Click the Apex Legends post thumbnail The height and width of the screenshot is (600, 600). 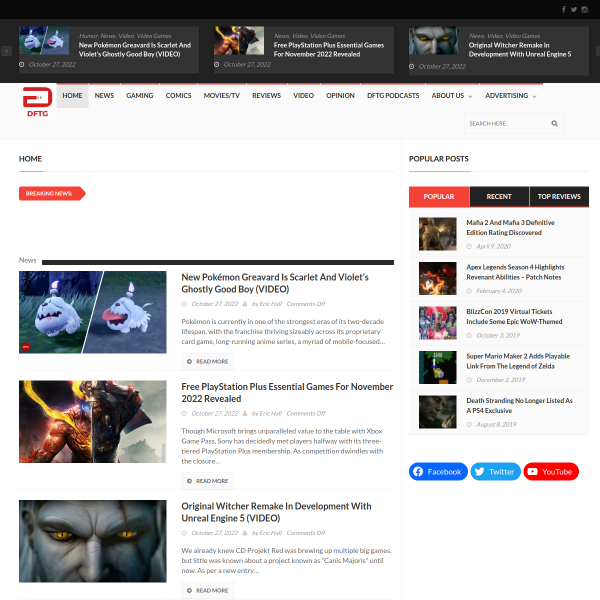pos(437,278)
